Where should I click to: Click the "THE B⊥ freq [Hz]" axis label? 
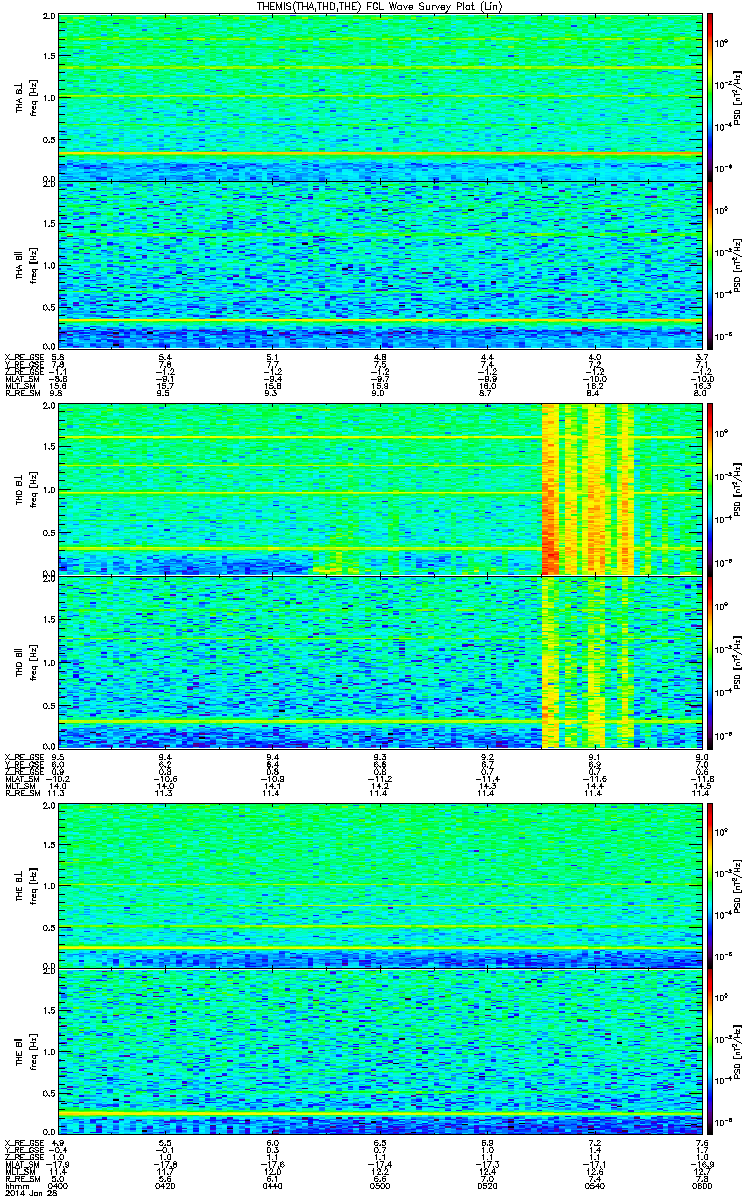click(26, 885)
